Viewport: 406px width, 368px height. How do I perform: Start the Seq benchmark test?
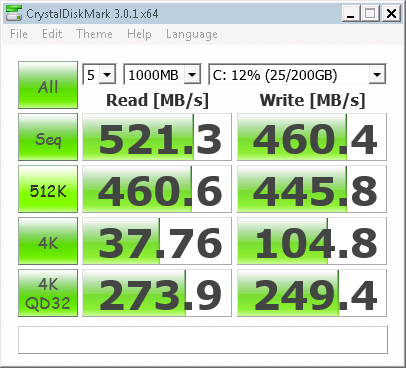tap(48, 137)
